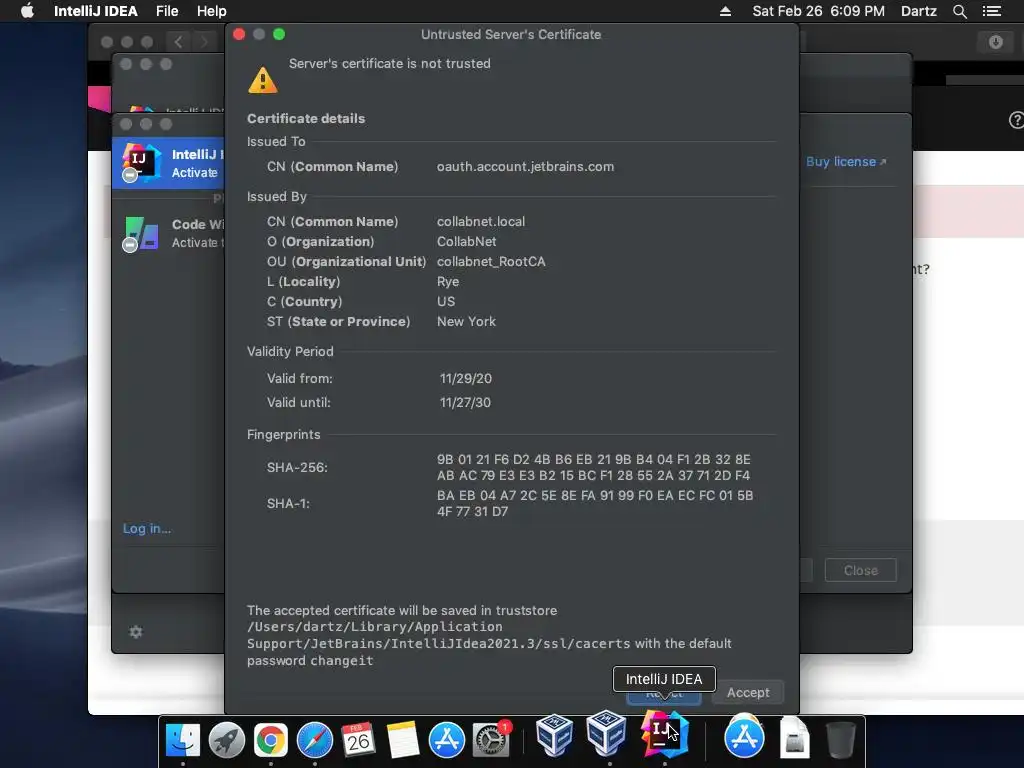
Task: Click the Log in... link
Action: [147, 528]
